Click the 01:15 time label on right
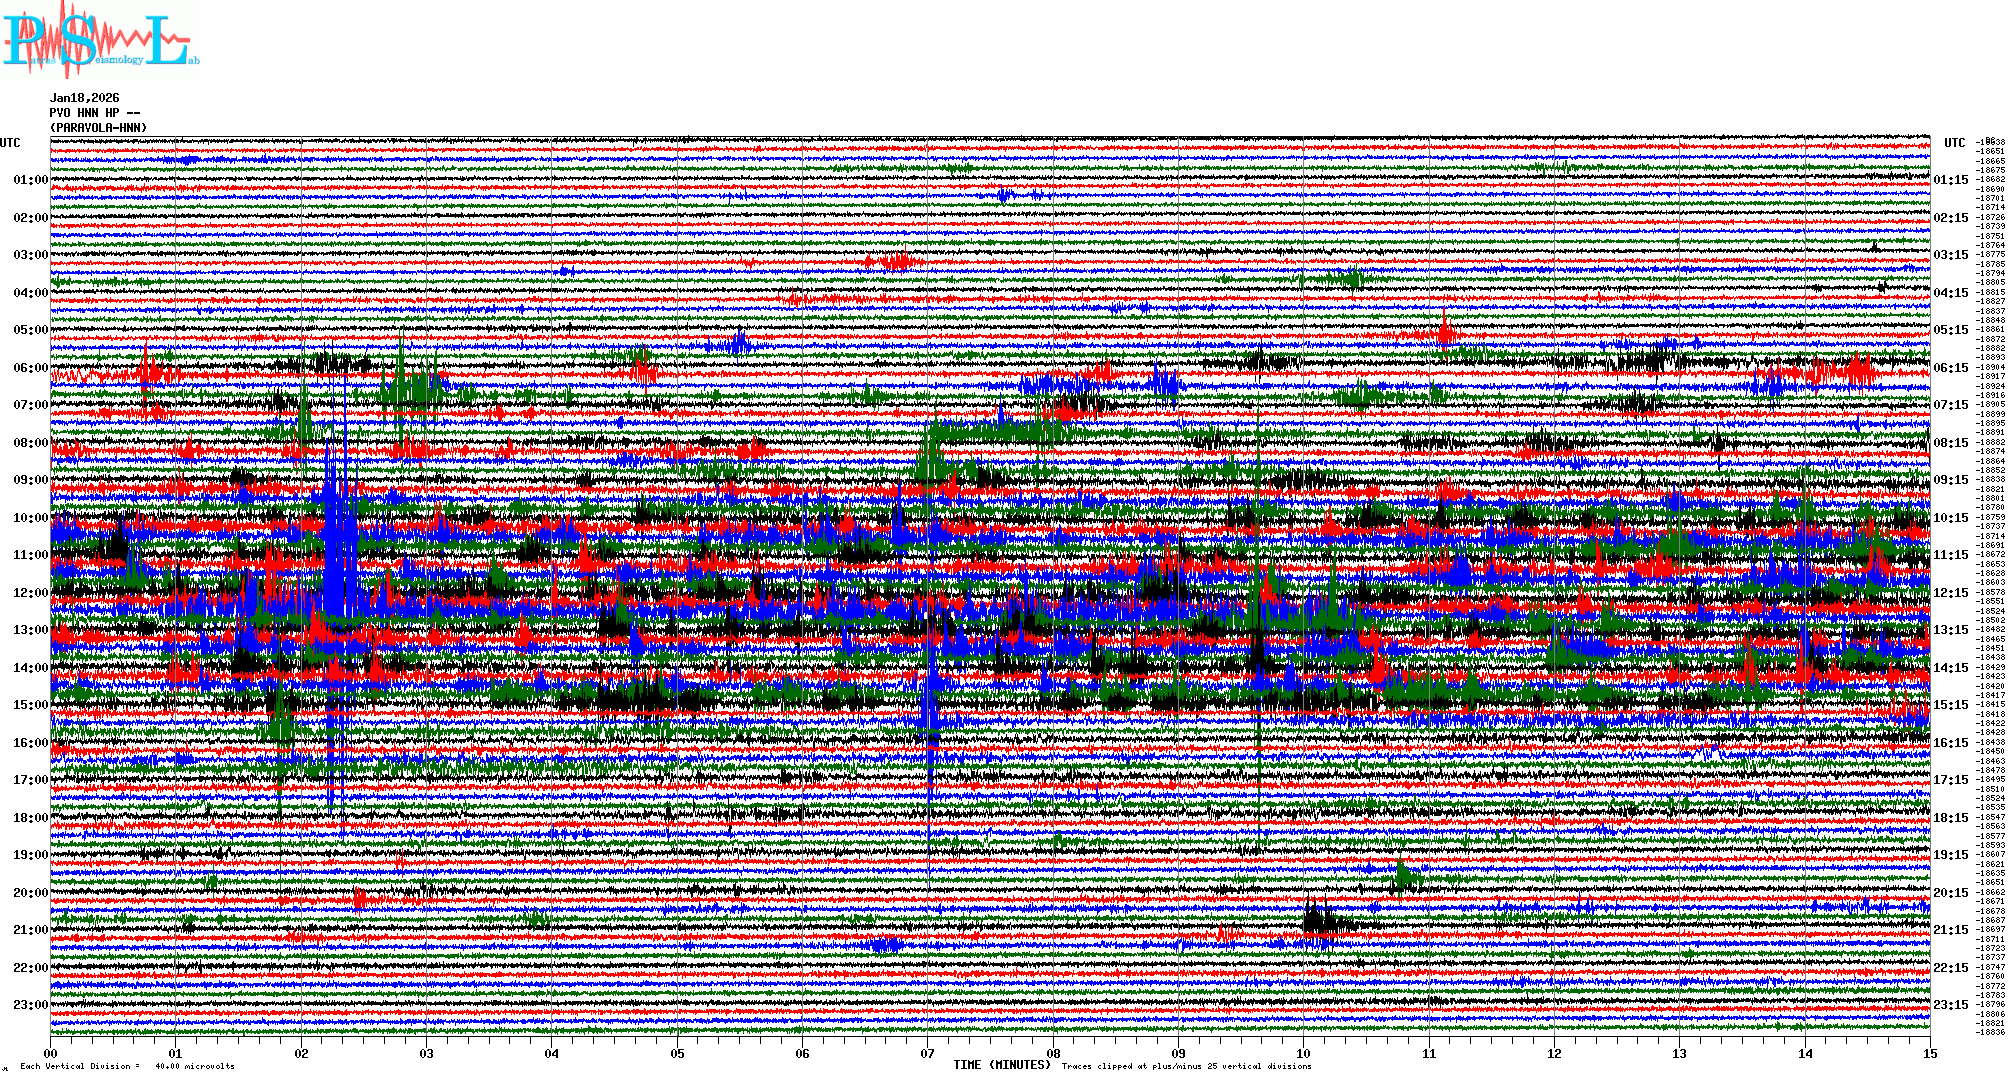The image size is (2010, 1080). click(x=1950, y=181)
